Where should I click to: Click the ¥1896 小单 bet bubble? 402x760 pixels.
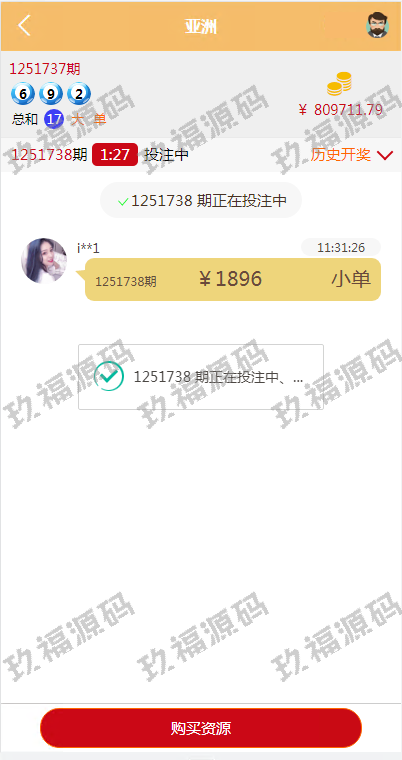pos(233,280)
